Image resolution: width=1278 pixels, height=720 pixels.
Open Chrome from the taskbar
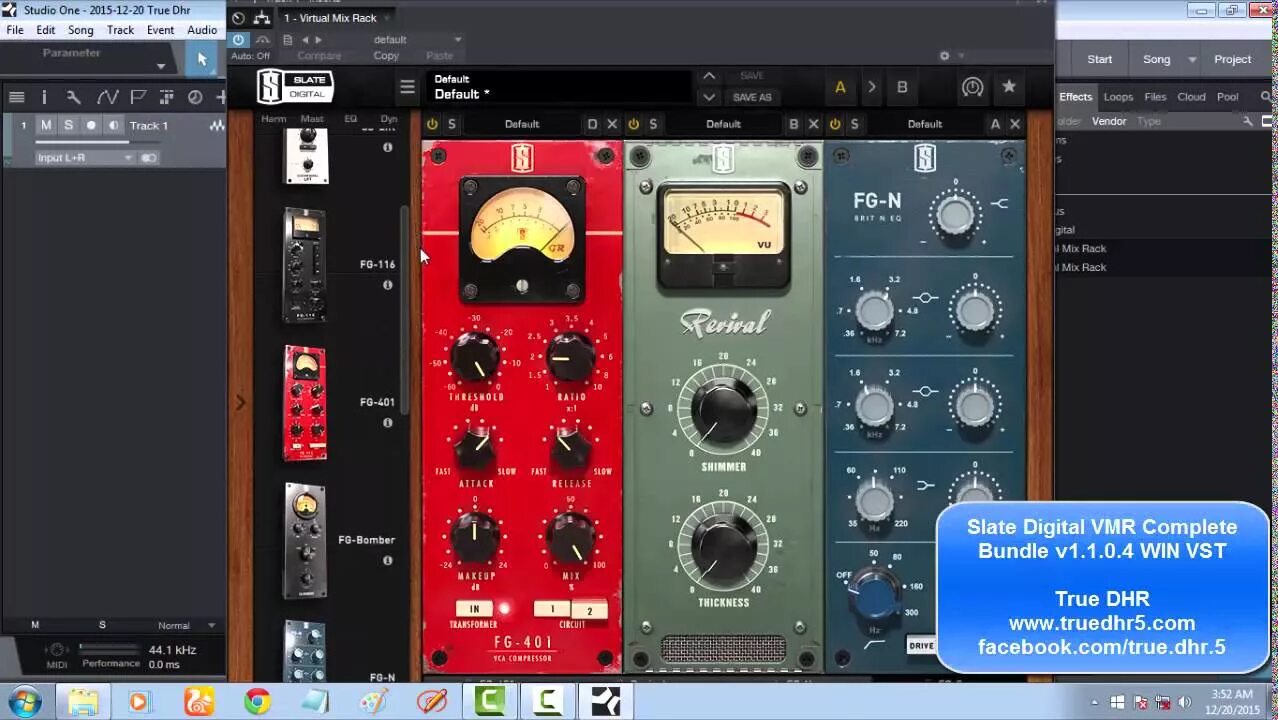pos(257,702)
